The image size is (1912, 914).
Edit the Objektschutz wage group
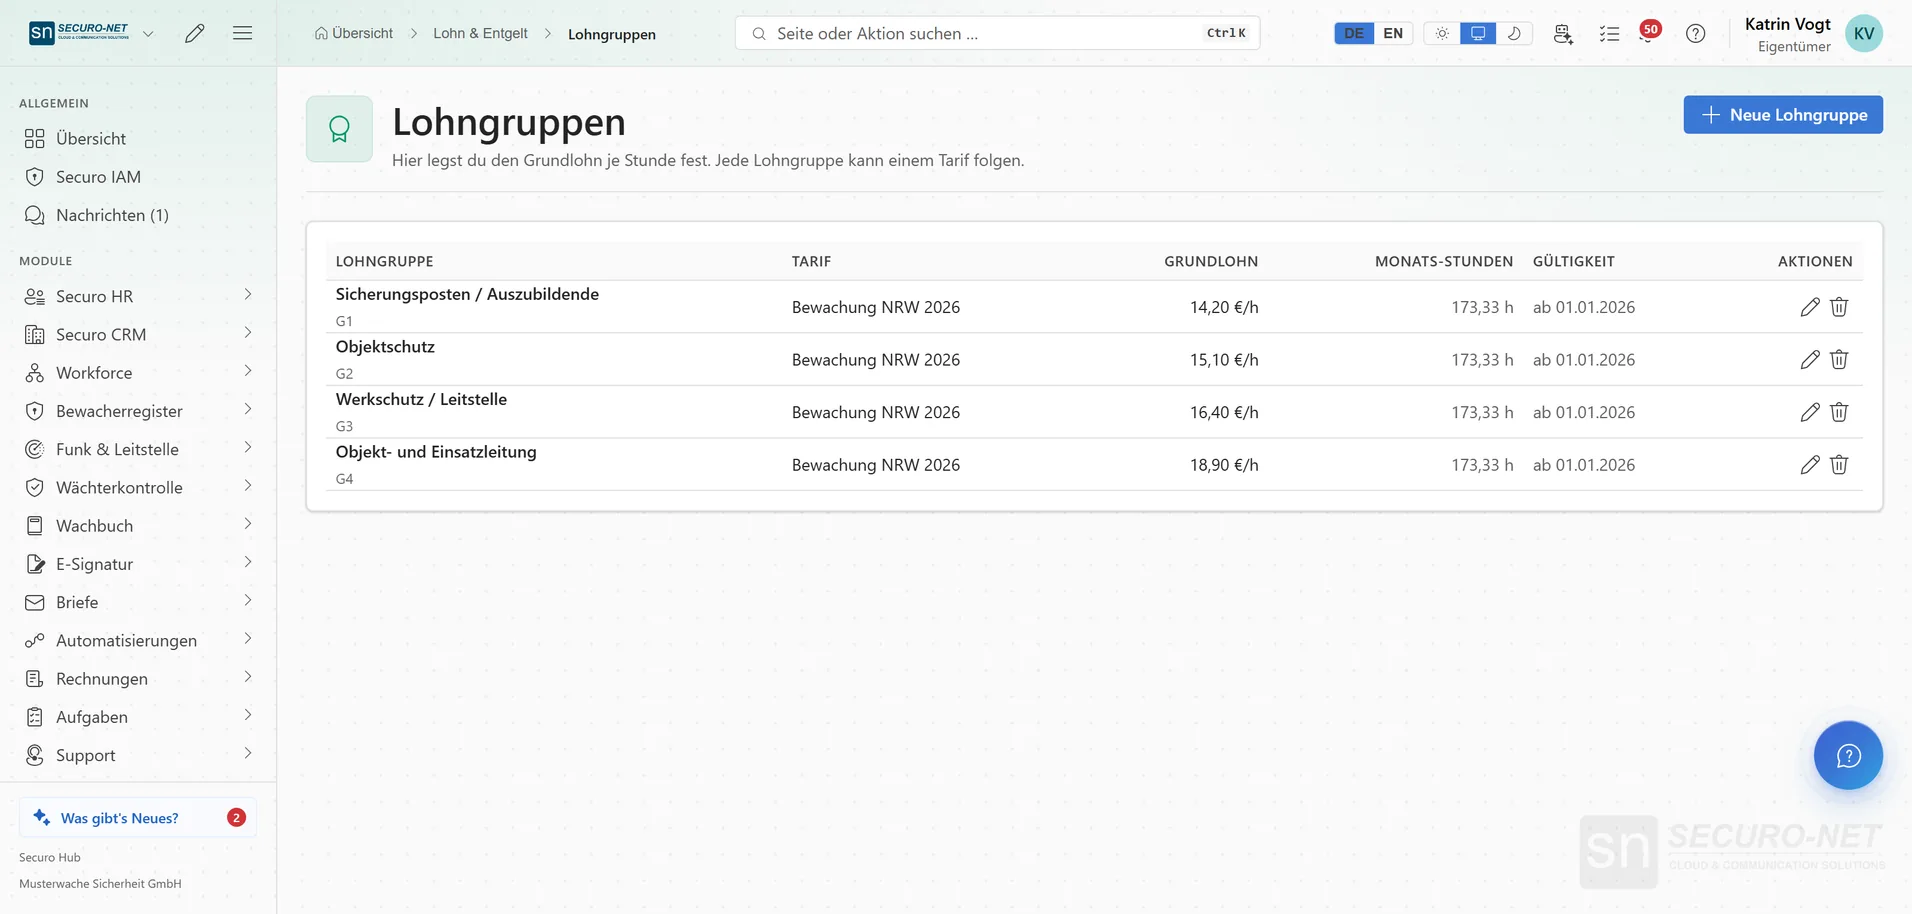1809,360
